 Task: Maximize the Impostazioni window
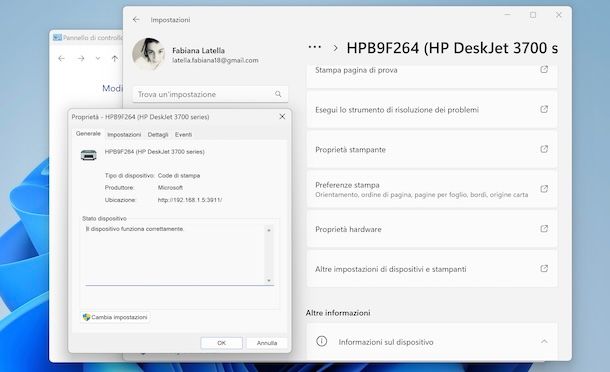coord(533,15)
